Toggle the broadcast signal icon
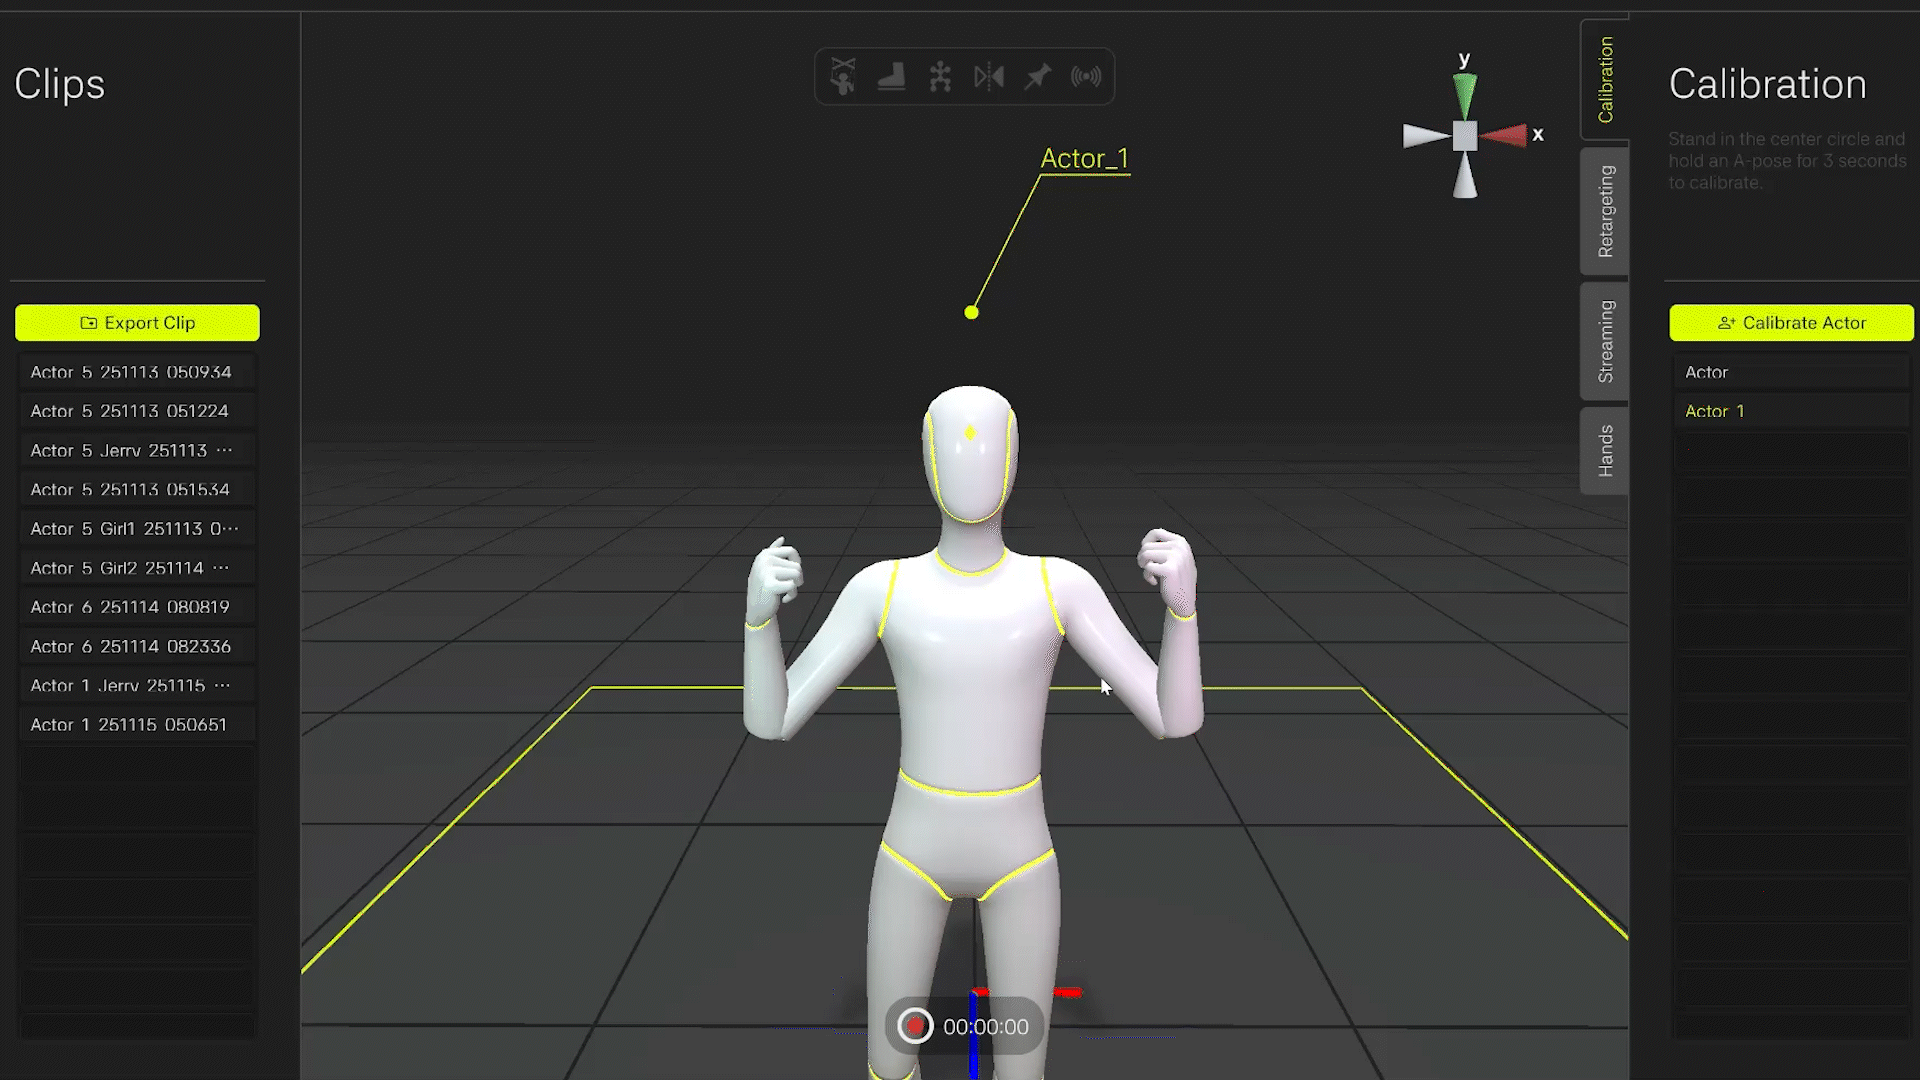 (x=1086, y=76)
